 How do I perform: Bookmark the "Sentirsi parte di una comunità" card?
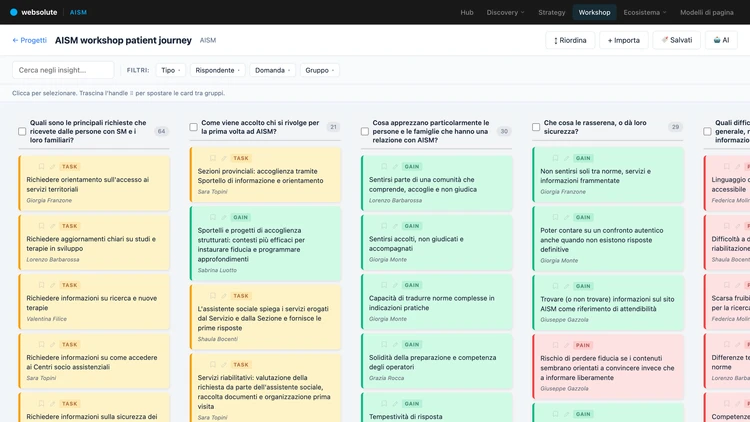pos(384,167)
